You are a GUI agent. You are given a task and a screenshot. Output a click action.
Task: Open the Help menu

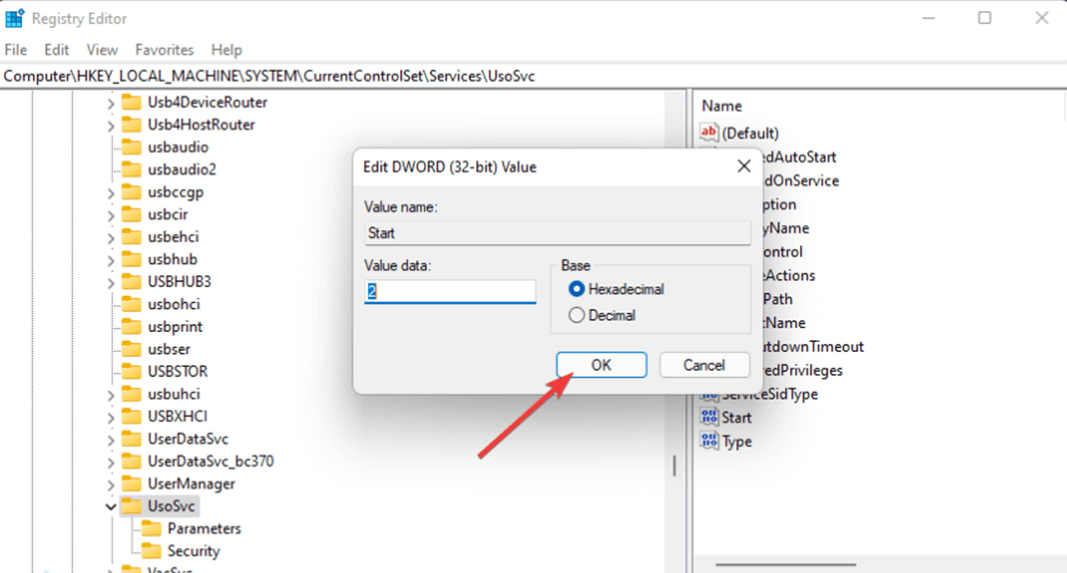226,50
